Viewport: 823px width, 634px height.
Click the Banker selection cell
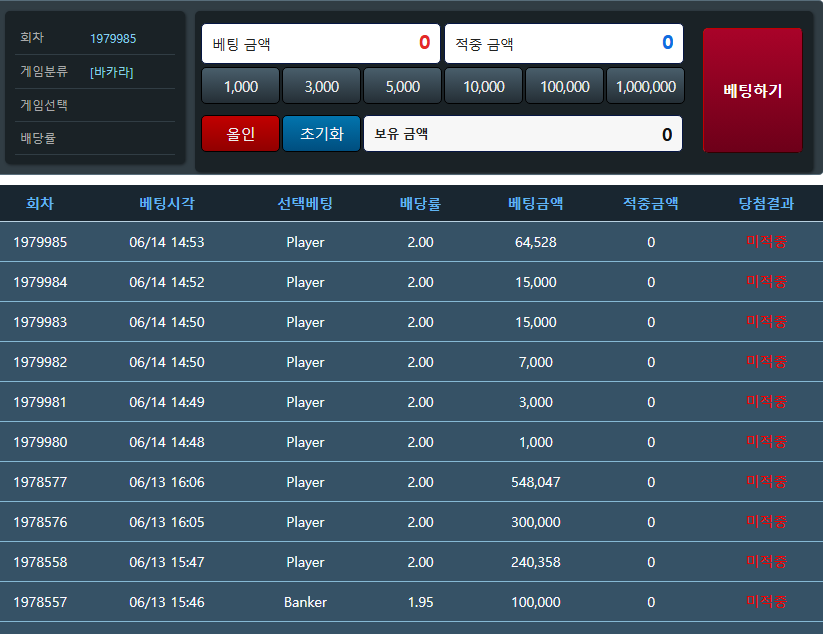click(x=305, y=602)
